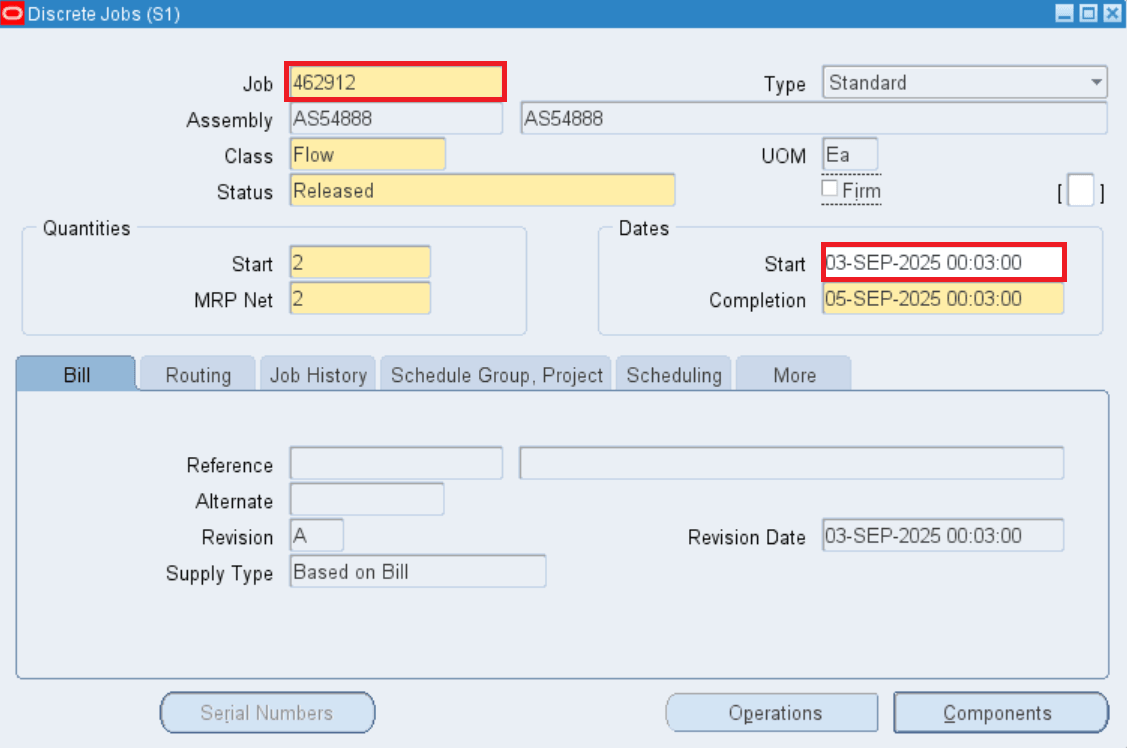Screen dimensions: 1127x748
Task: Switch to the Routing tab
Action: [x=197, y=374]
